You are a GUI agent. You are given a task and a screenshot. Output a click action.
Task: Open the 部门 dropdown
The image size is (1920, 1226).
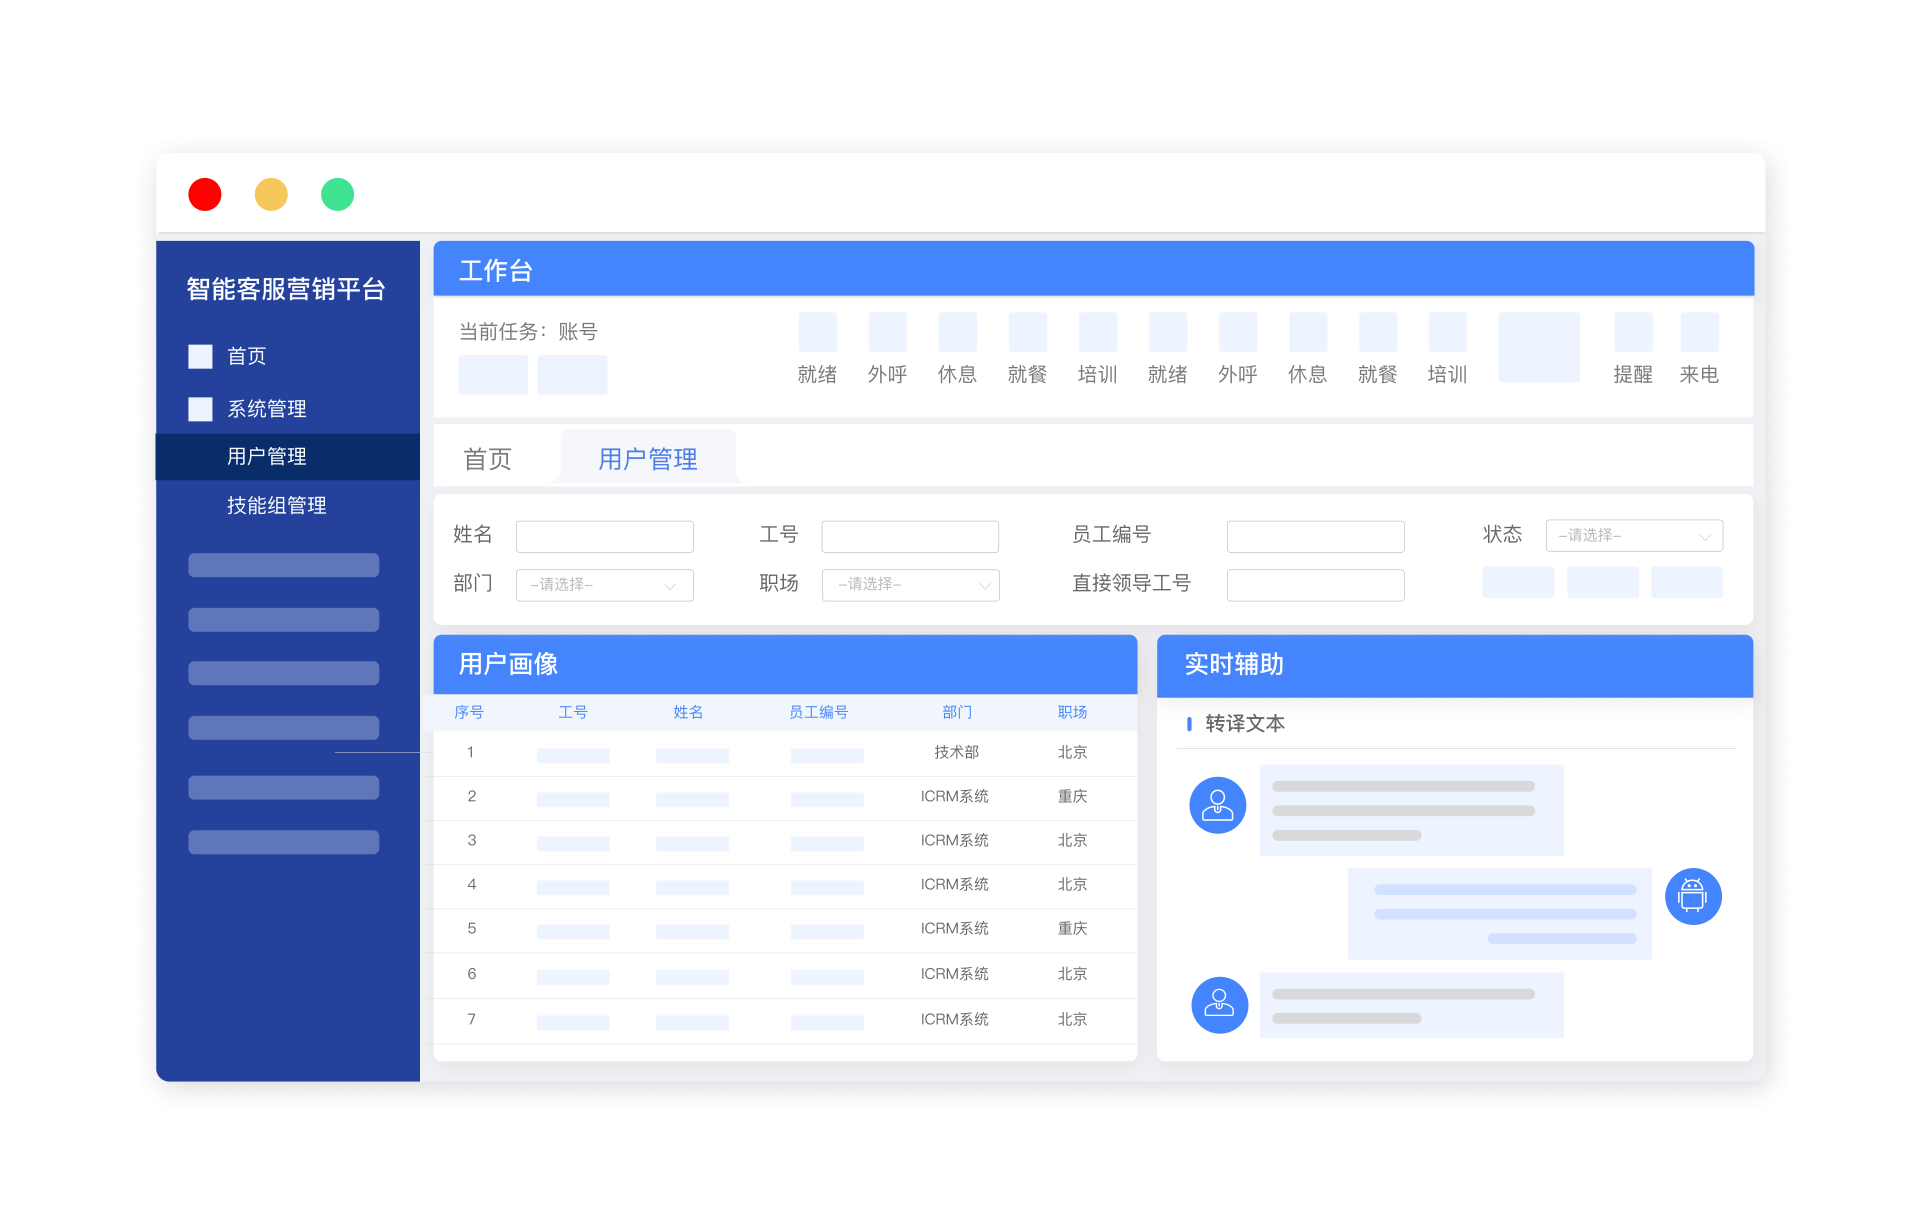pyautogui.click(x=604, y=585)
